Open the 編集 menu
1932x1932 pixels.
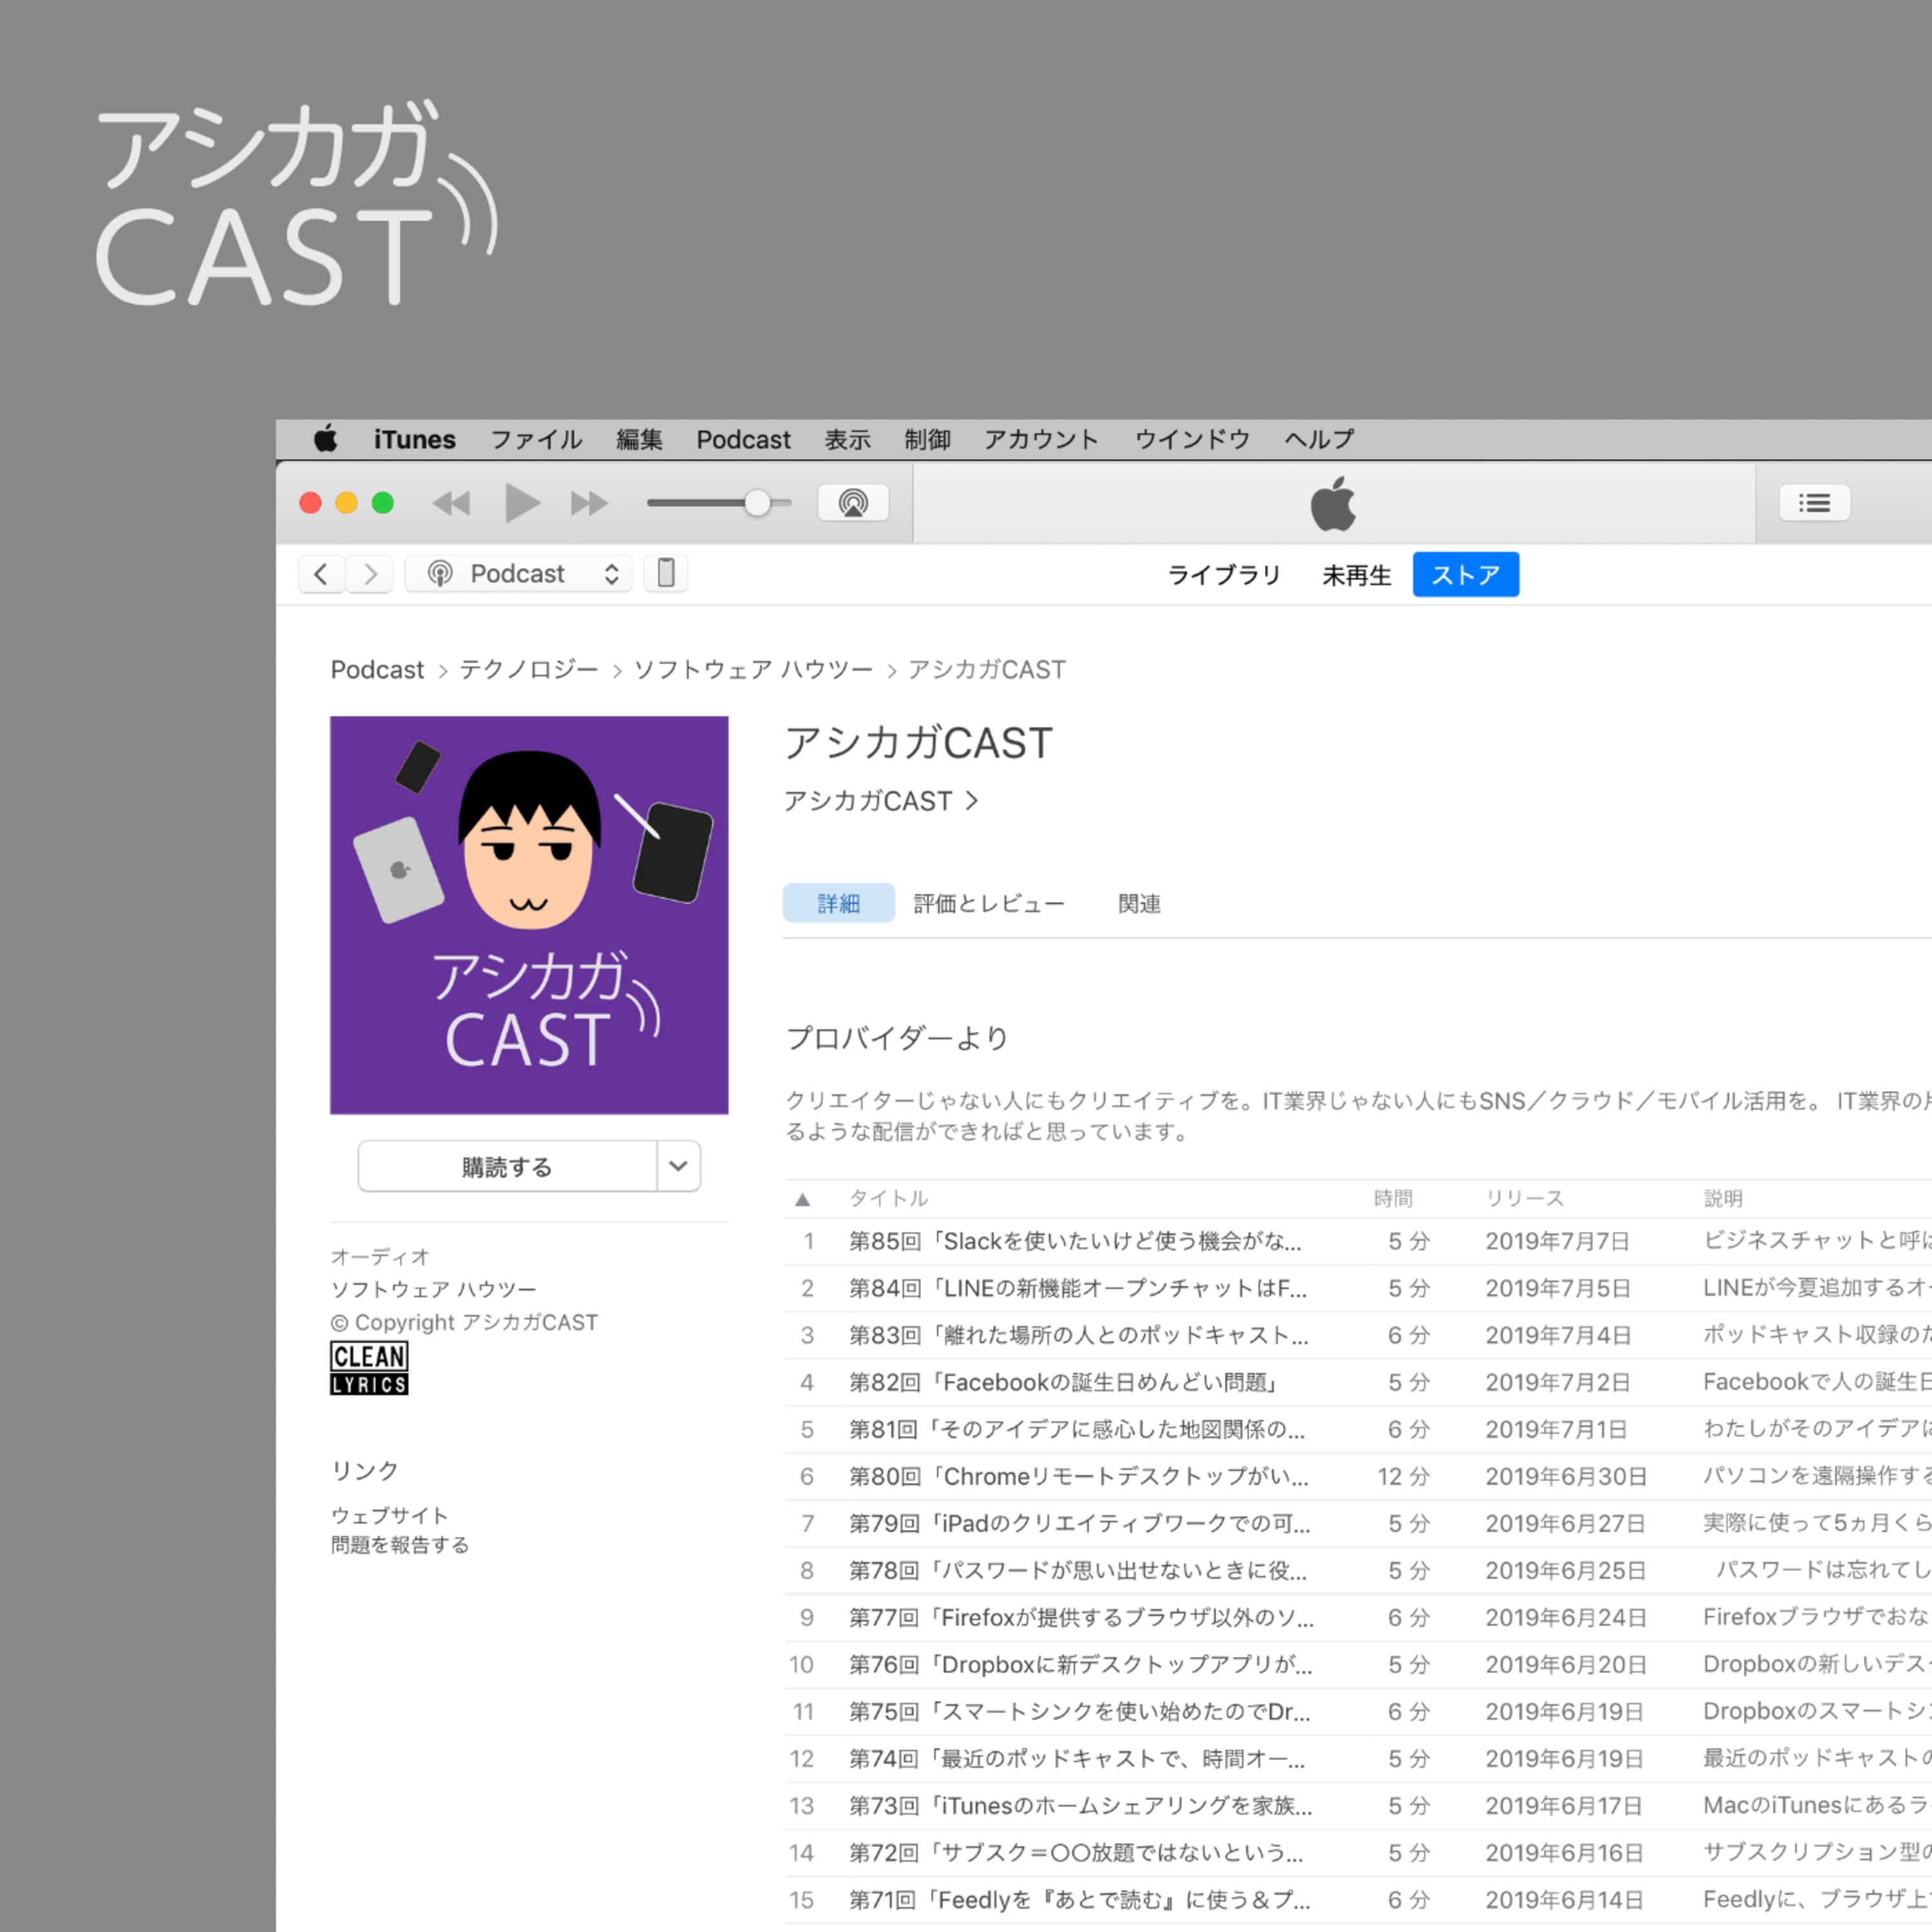click(x=639, y=439)
